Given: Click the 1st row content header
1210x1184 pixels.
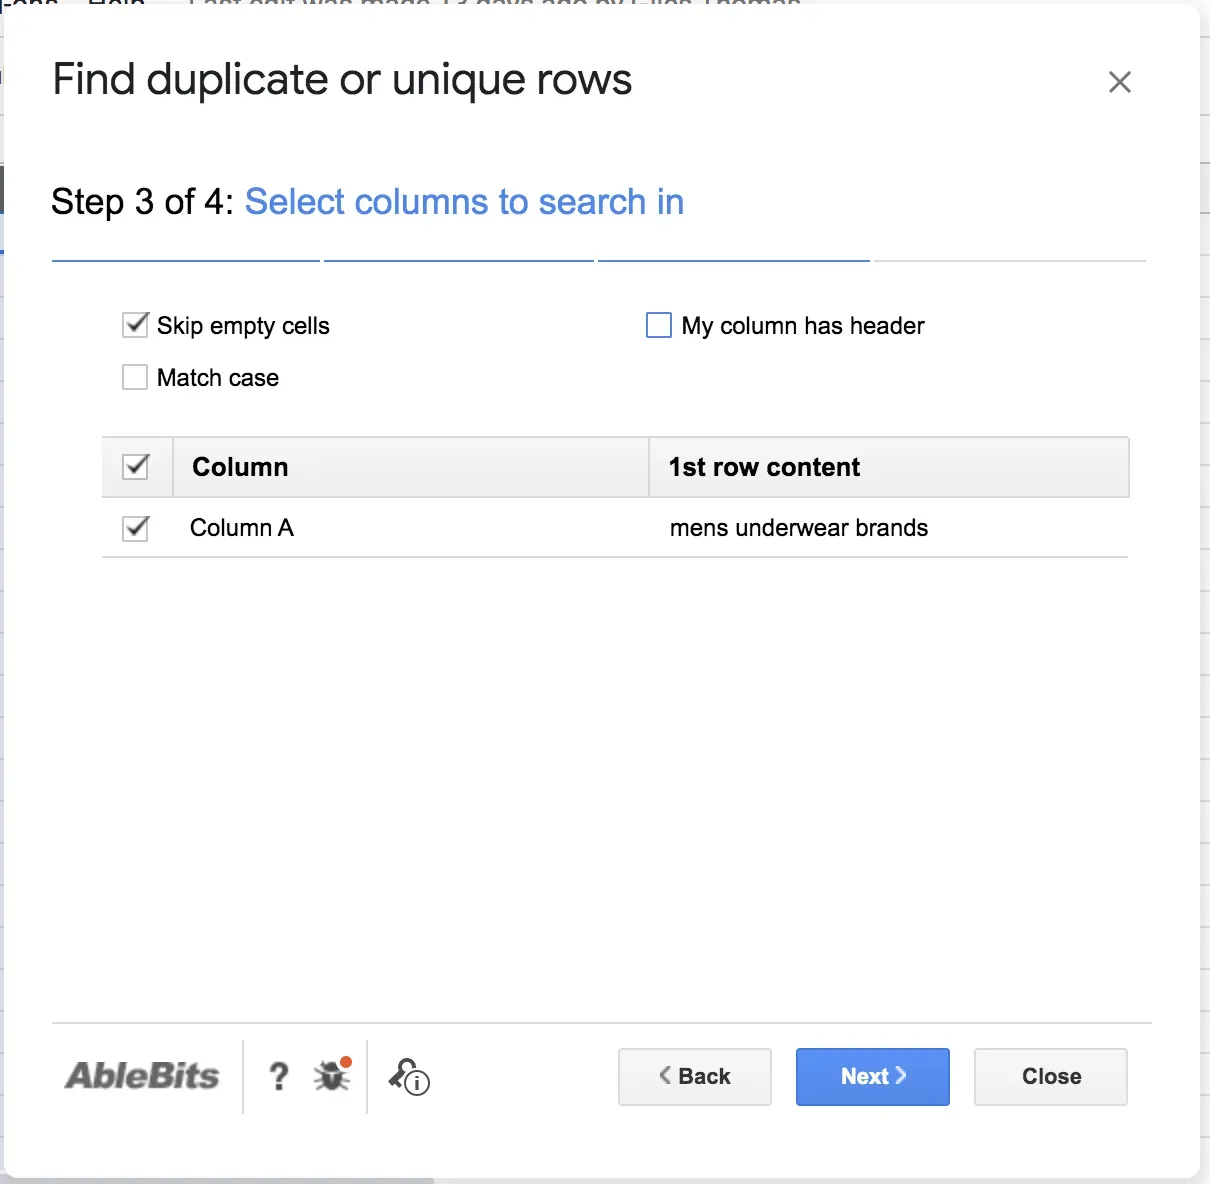Looking at the screenshot, I should click(764, 467).
